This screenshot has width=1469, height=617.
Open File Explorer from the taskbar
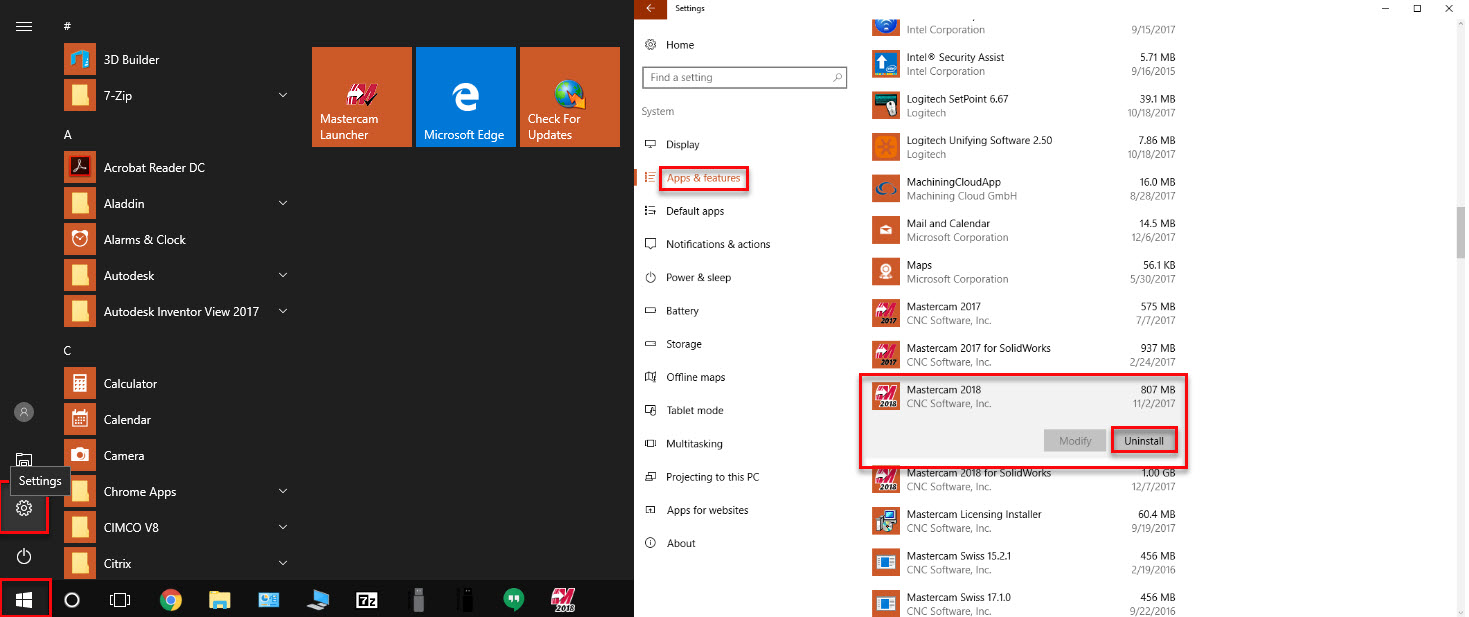220,600
